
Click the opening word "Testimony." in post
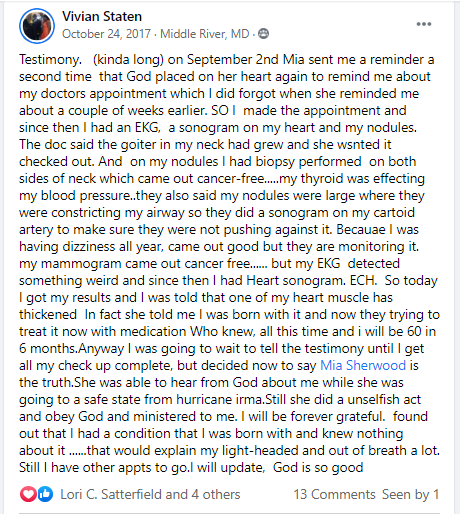click(x=50, y=60)
